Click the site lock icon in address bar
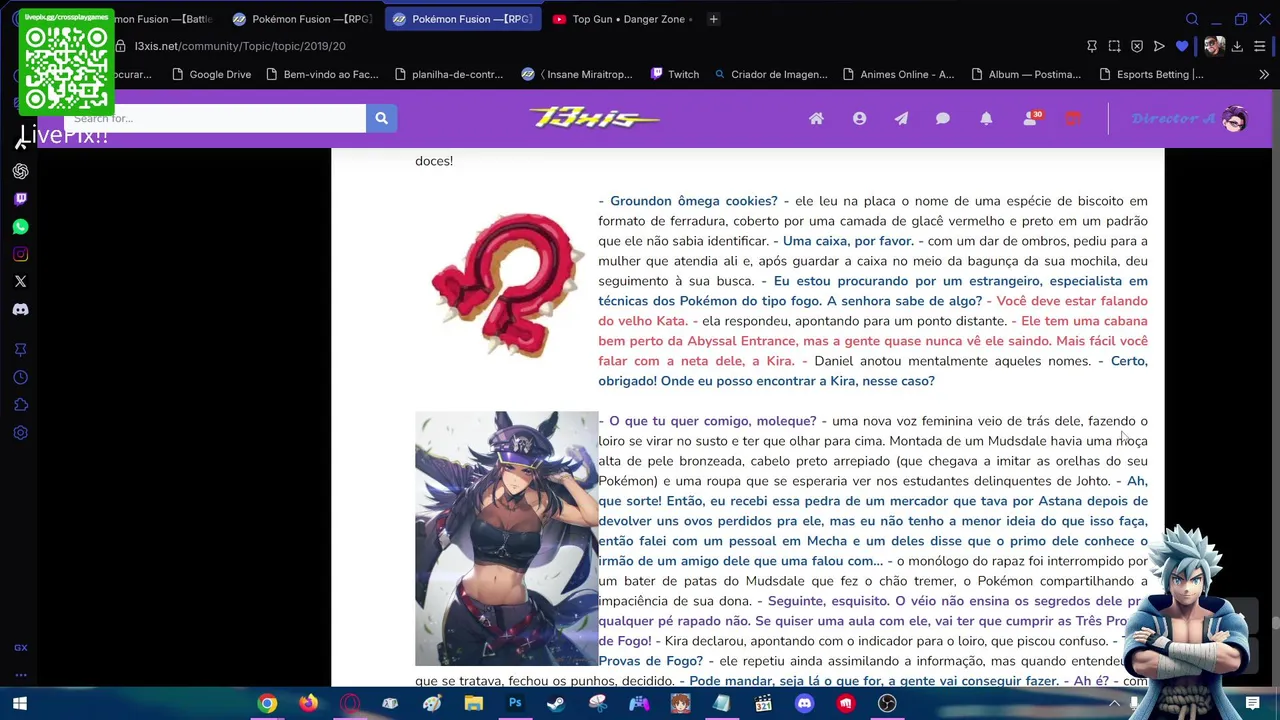 pos(120,46)
